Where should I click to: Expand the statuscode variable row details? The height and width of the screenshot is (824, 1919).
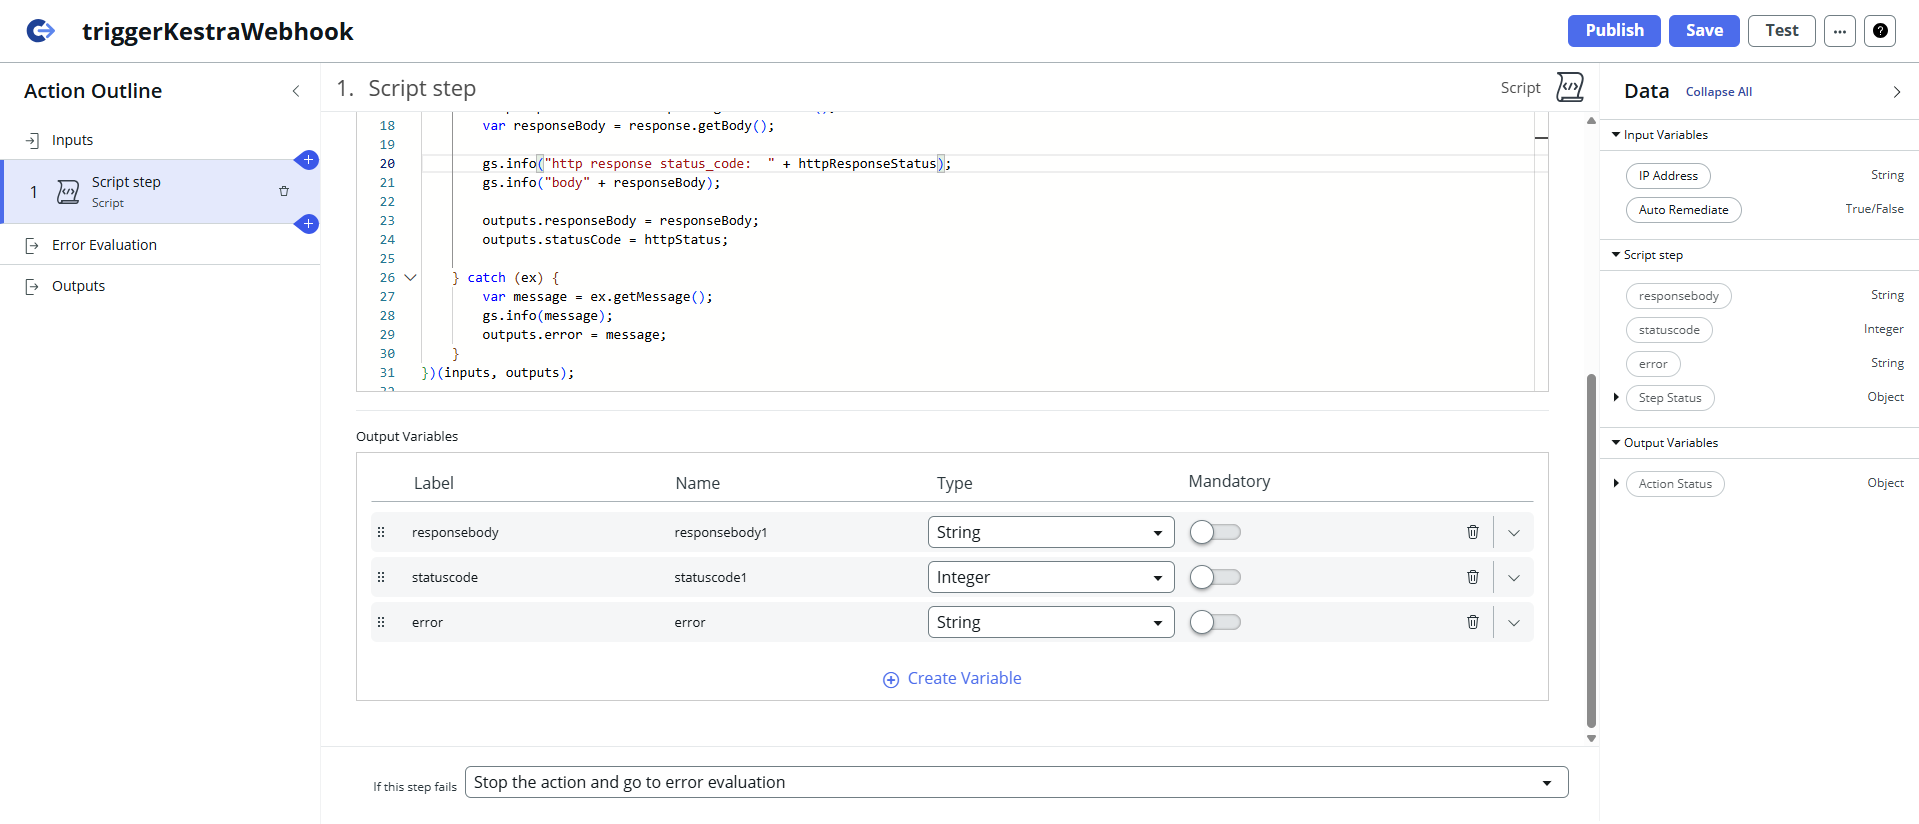point(1514,578)
